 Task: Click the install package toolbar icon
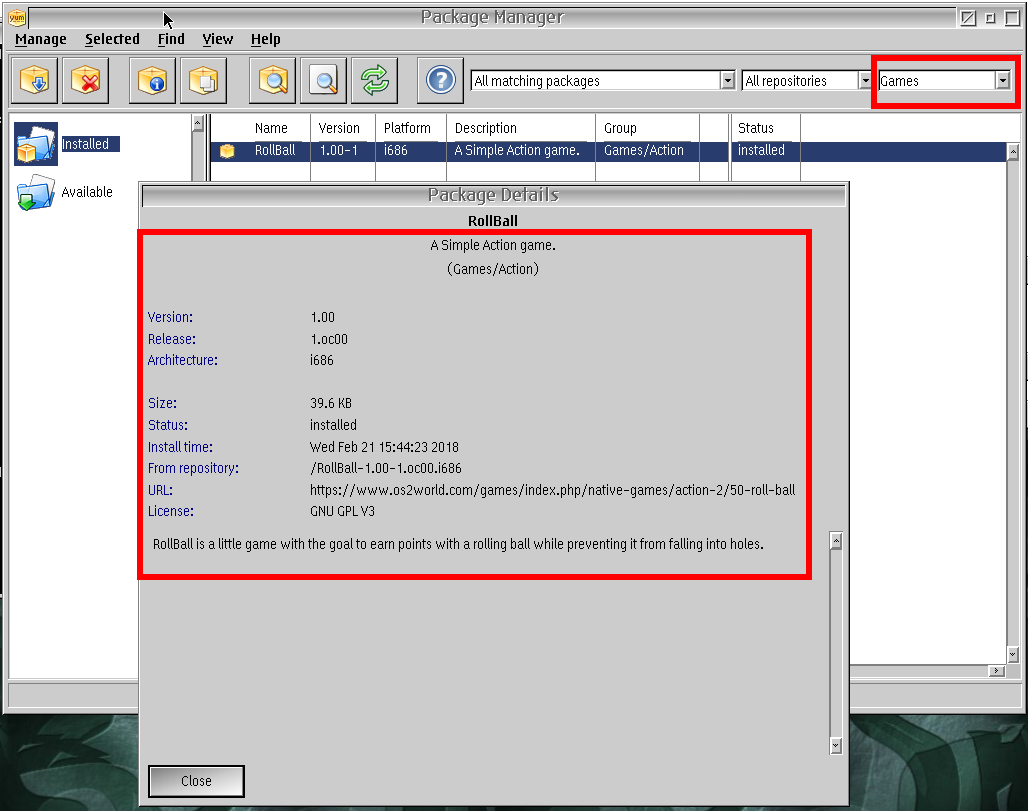[34, 81]
